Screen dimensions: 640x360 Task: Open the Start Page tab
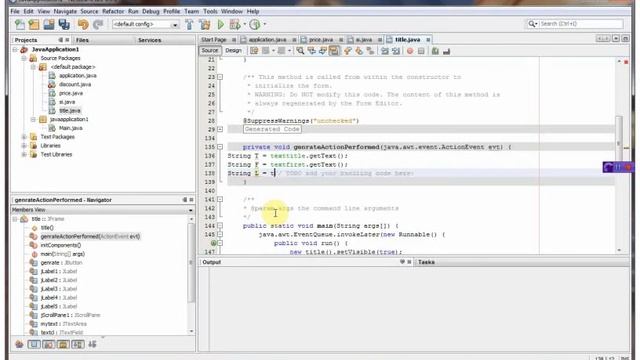[214, 40]
